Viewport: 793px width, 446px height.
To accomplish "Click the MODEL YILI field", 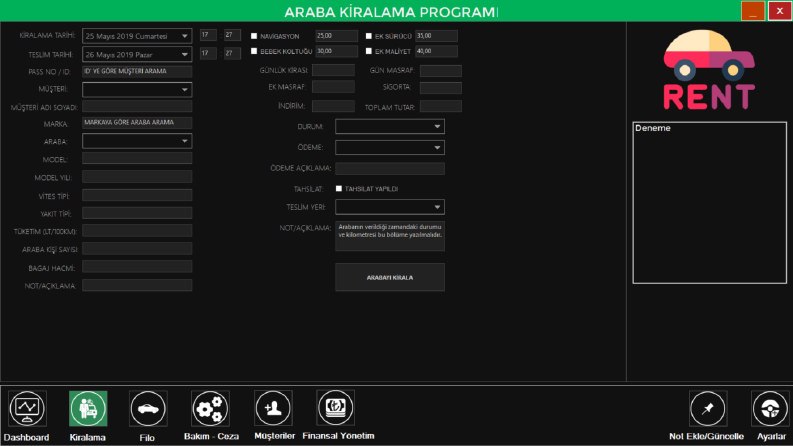I will click(137, 177).
